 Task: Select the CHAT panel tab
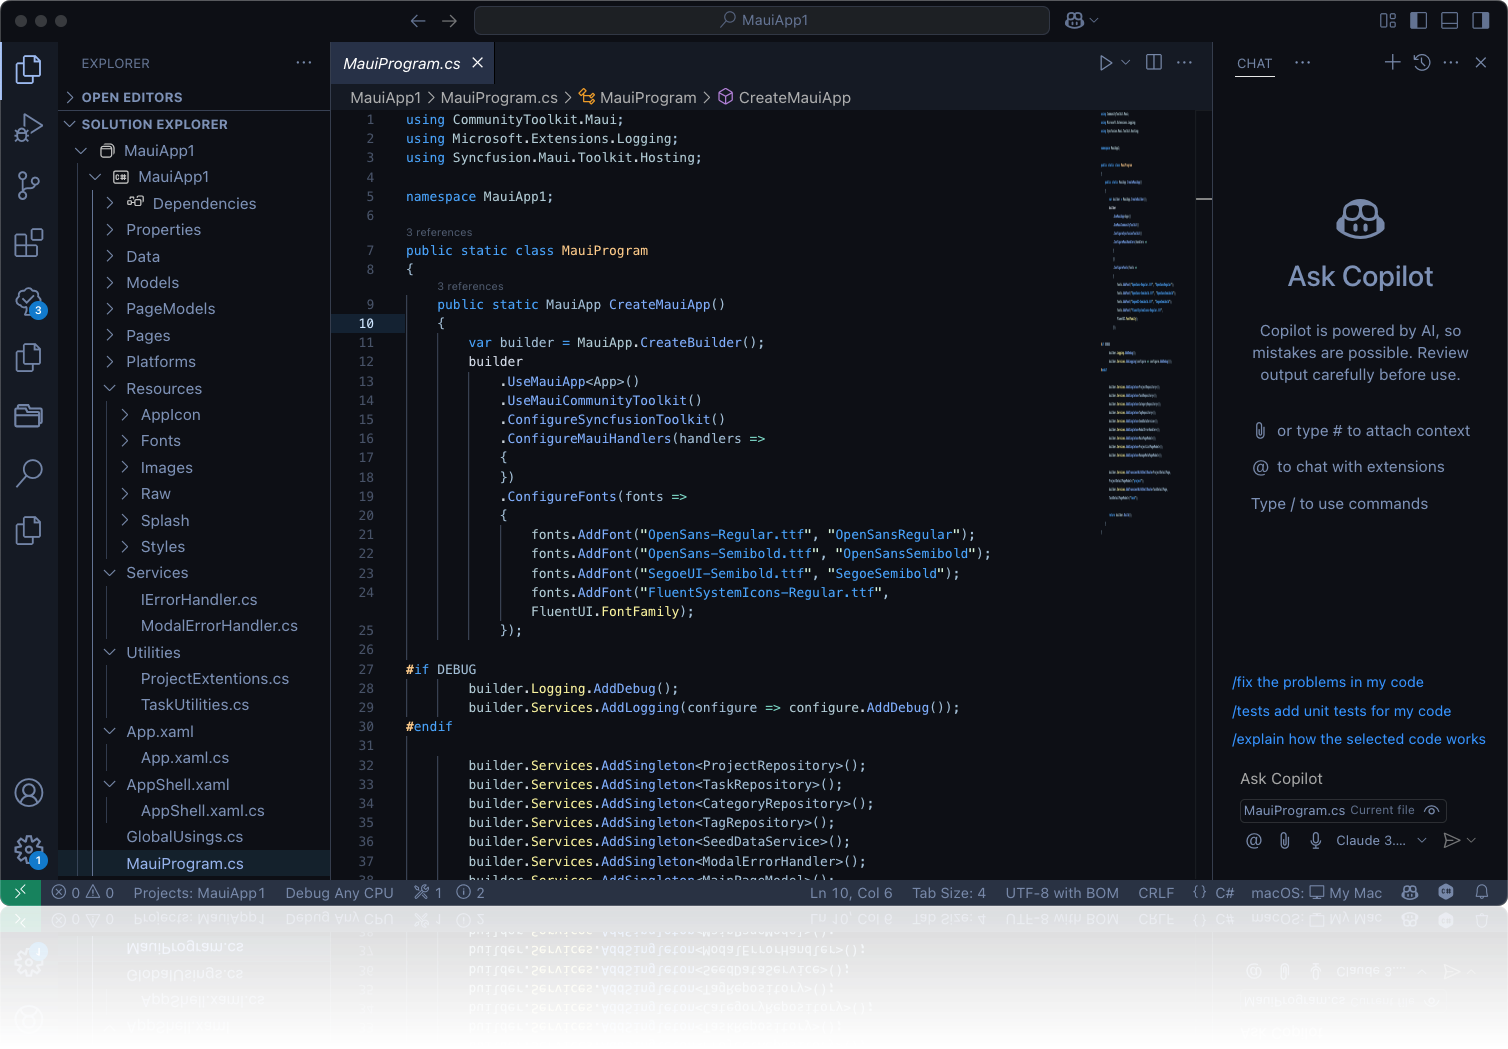[1254, 63]
